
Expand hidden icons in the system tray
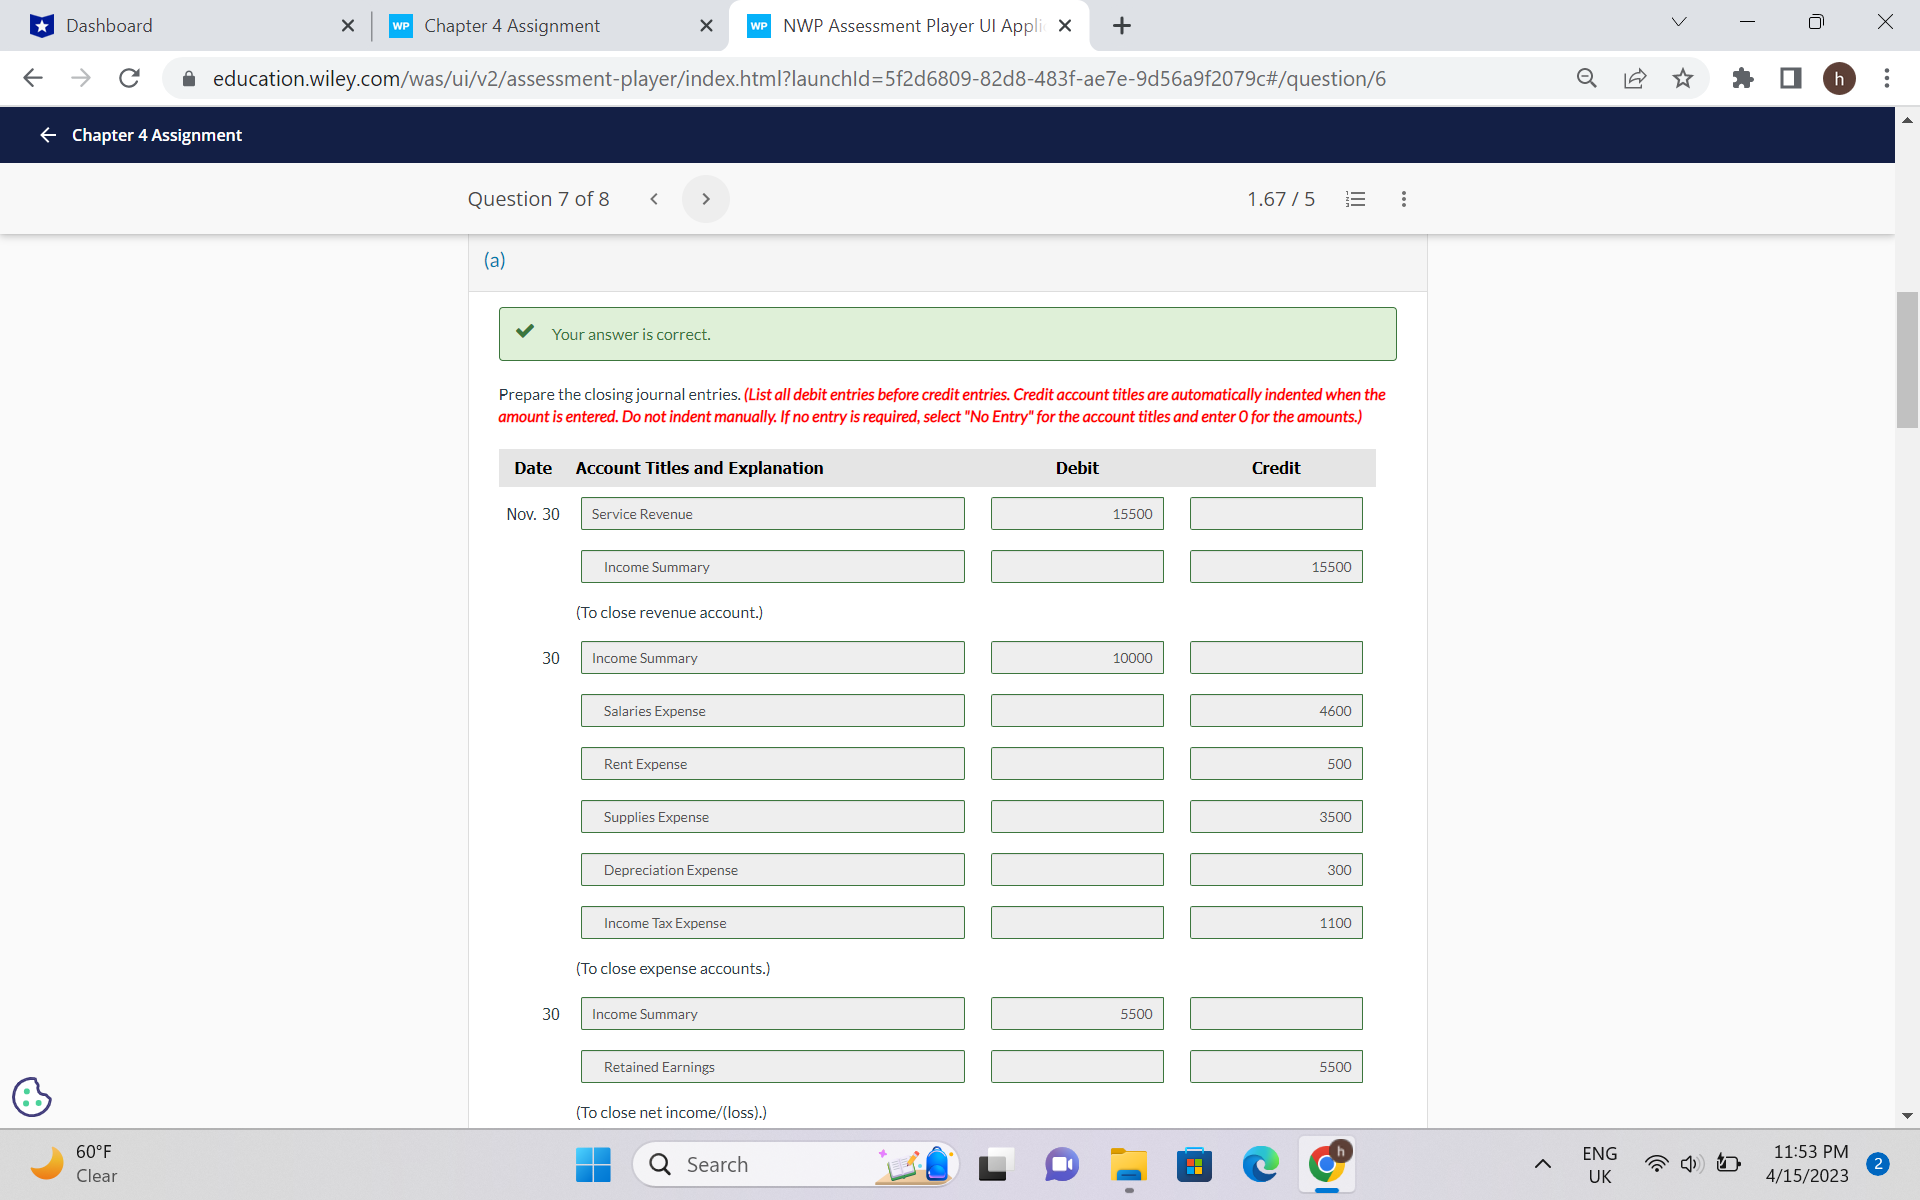1542,1164
